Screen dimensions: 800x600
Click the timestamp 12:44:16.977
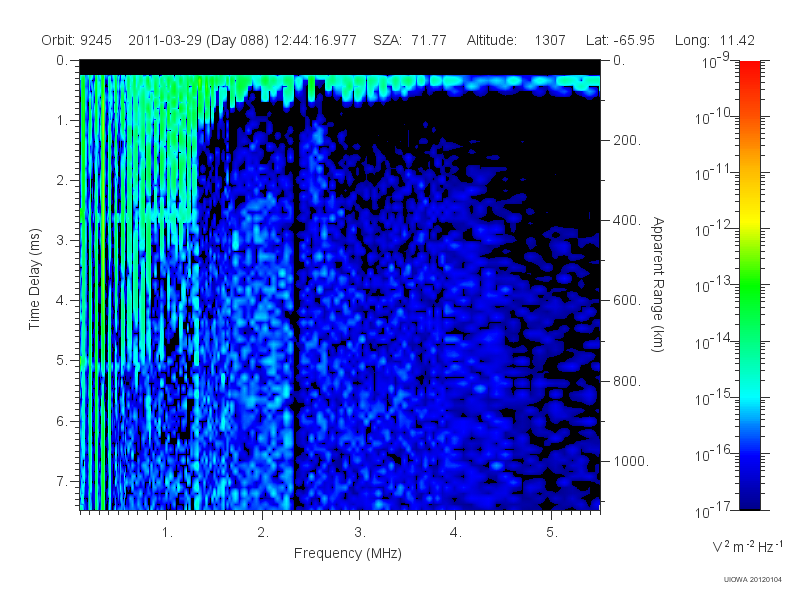coord(315,40)
